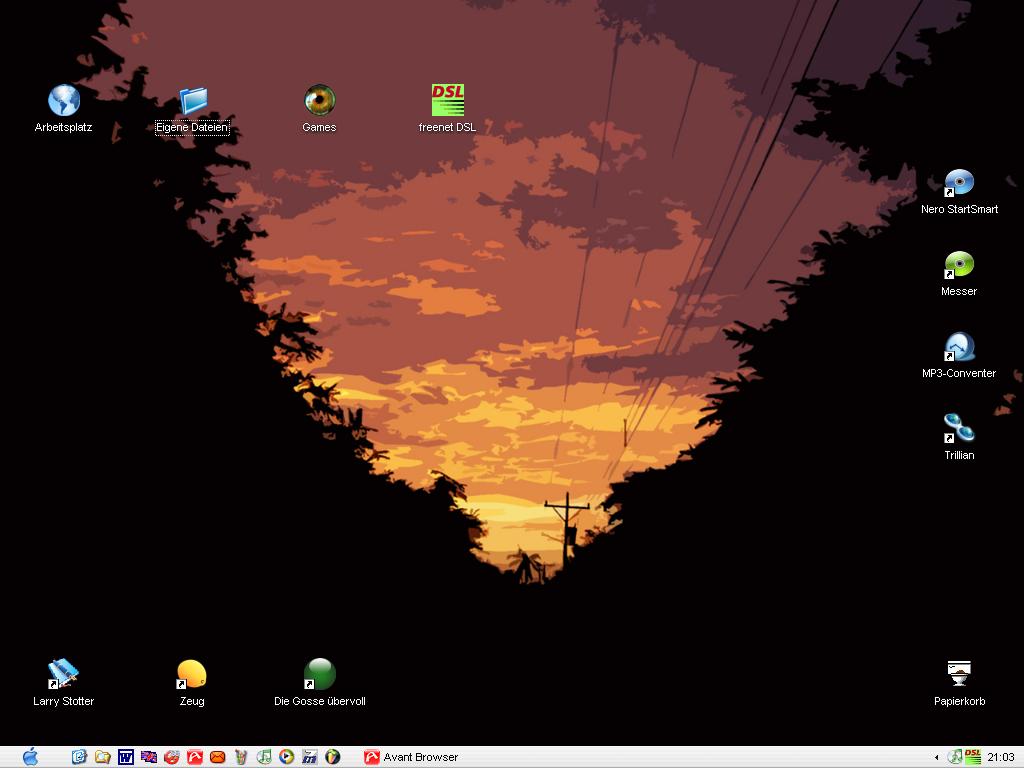Launch the Nero StartSmart shortcut
Viewport: 1024px width, 768px height.
click(959, 184)
